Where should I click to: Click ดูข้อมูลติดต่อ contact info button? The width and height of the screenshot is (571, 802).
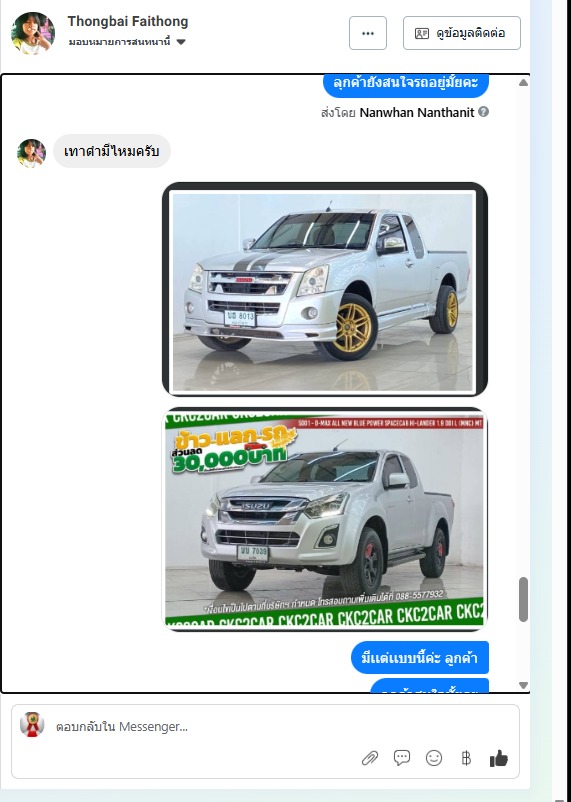pyautogui.click(x=462, y=33)
